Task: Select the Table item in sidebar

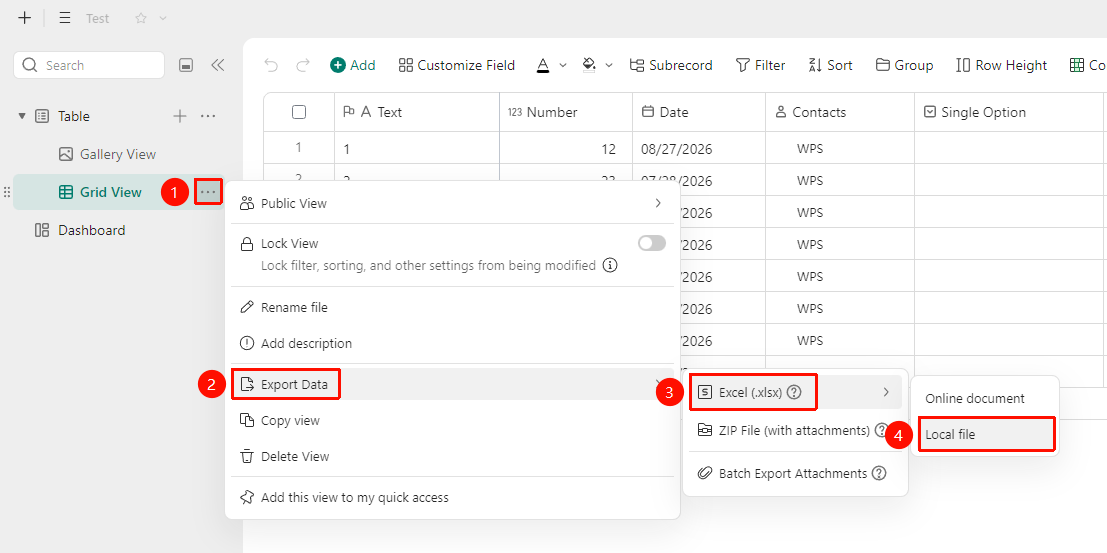Action: (73, 116)
